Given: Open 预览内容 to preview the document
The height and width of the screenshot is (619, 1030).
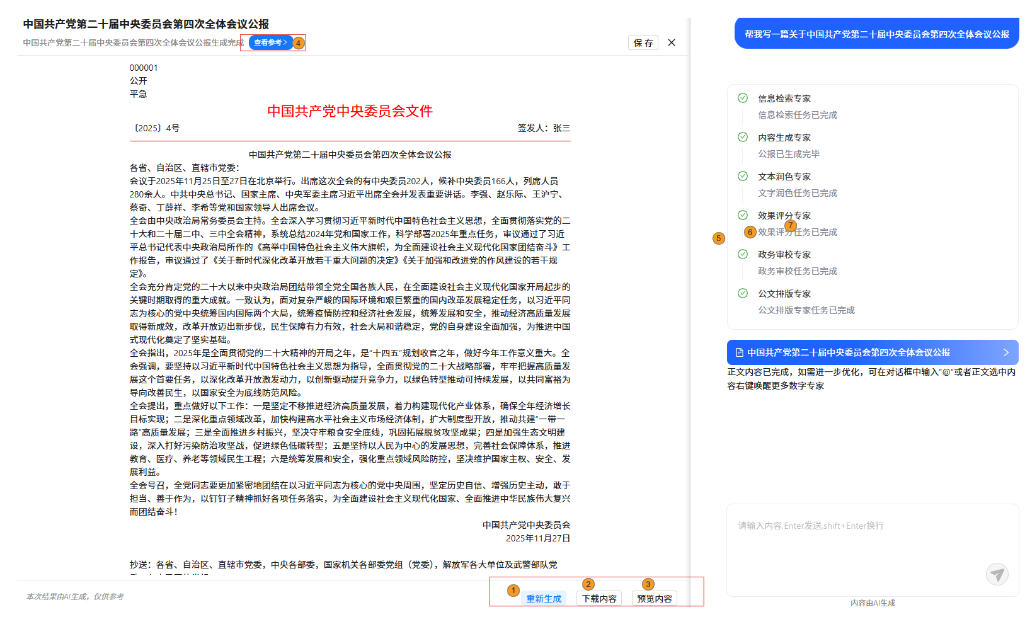Looking at the screenshot, I should [x=655, y=598].
